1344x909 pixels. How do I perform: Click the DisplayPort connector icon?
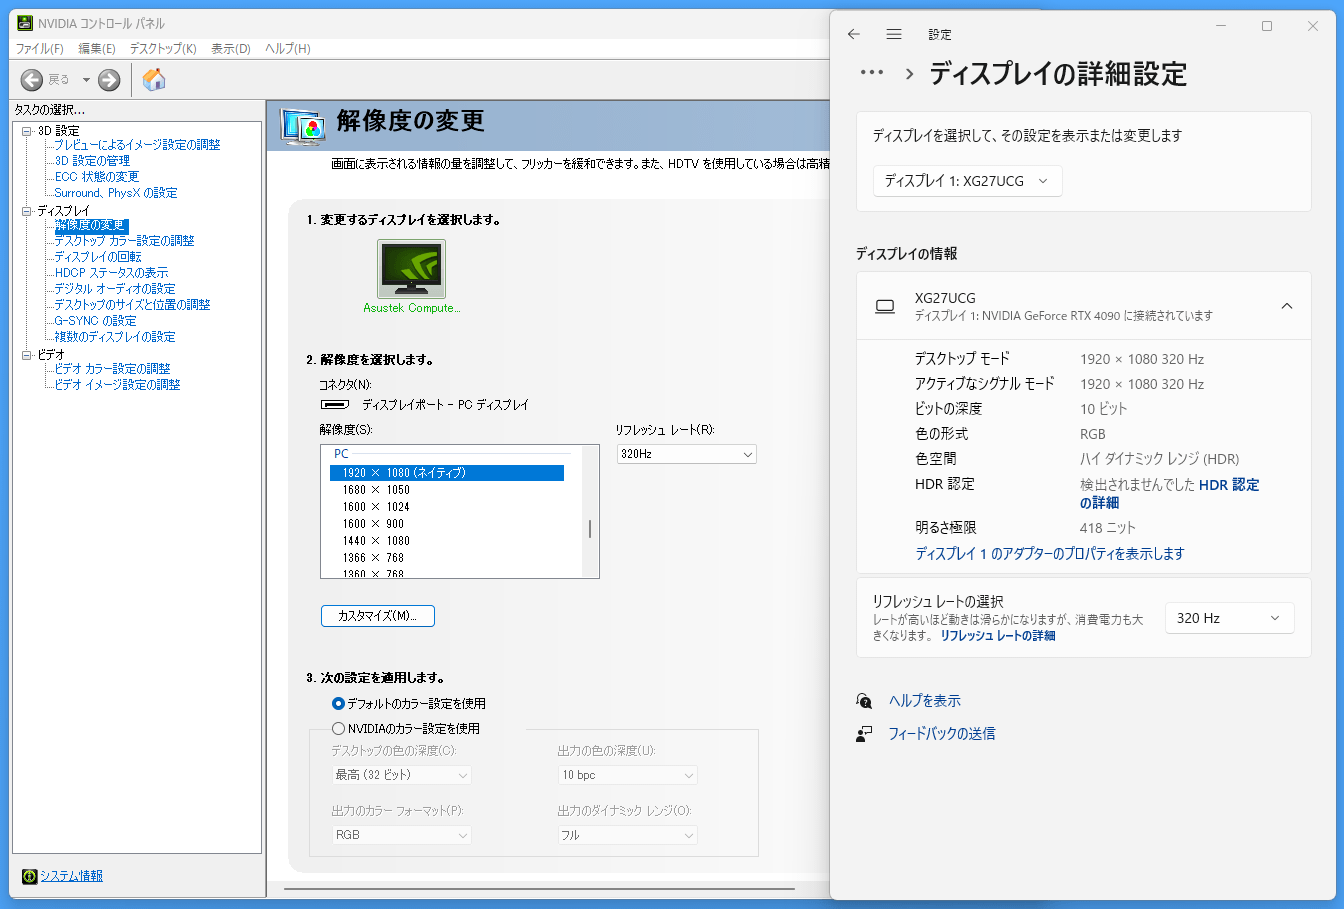[335, 405]
